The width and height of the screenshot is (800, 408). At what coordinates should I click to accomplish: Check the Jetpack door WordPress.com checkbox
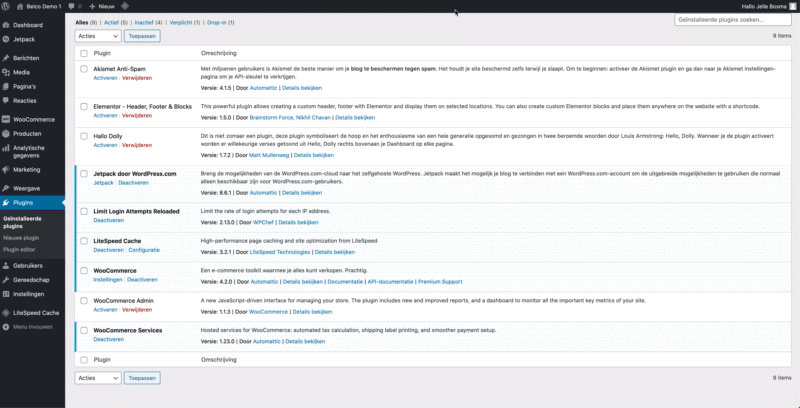tap(84, 174)
